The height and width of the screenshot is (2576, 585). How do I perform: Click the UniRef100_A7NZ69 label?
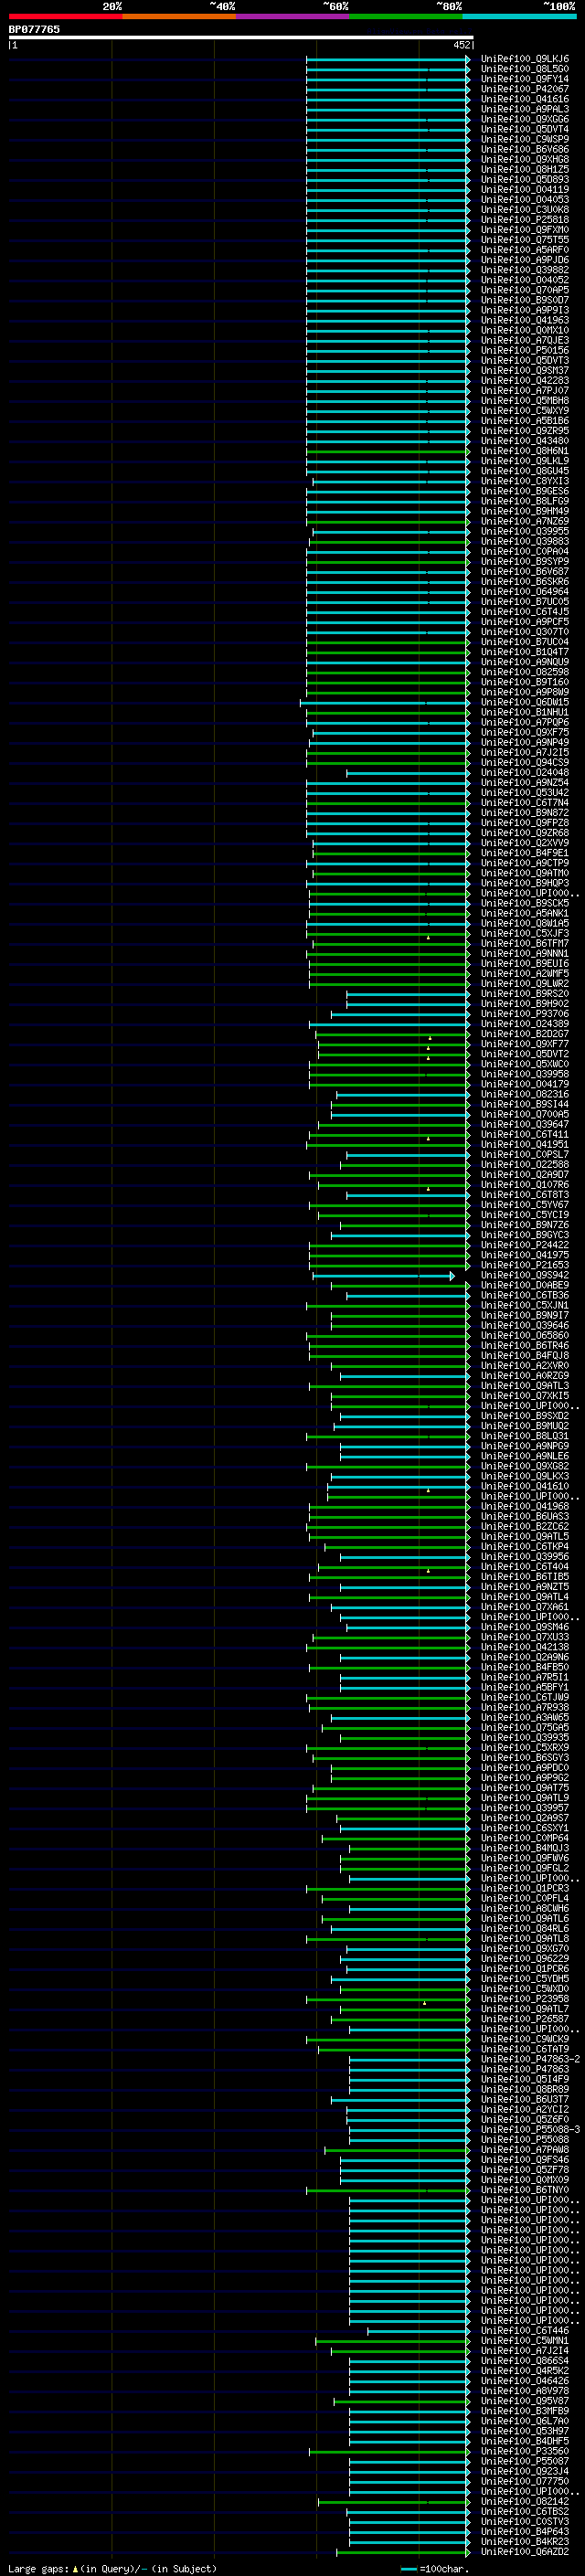pos(525,521)
